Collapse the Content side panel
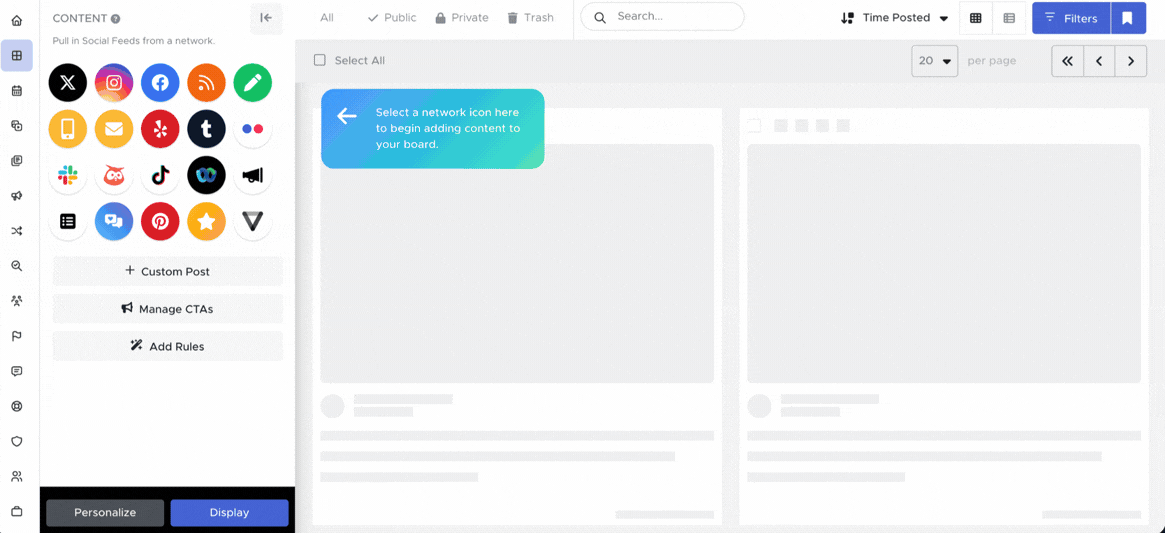Screen dimensions: 1165x533 coord(266,19)
